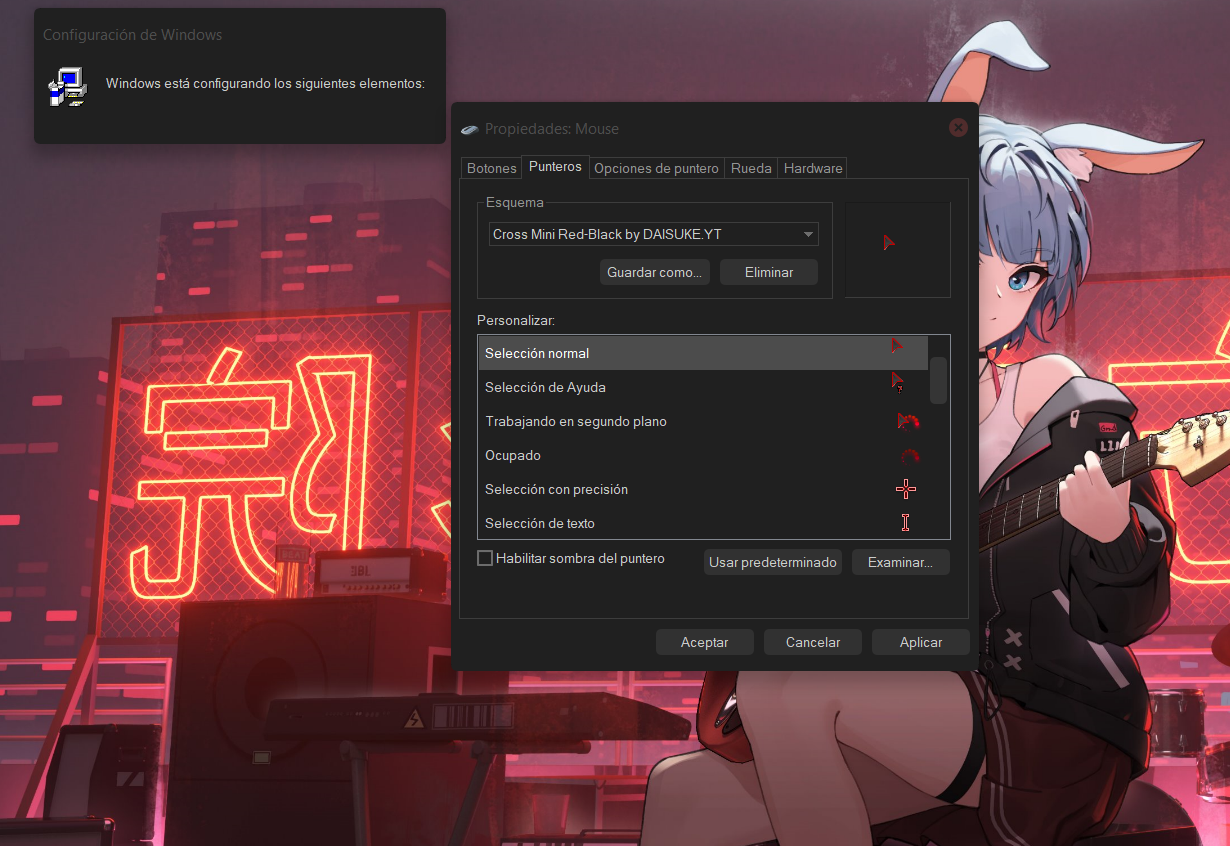Open the cursor scheme dropdown
The width and height of the screenshot is (1230, 846).
coord(808,234)
